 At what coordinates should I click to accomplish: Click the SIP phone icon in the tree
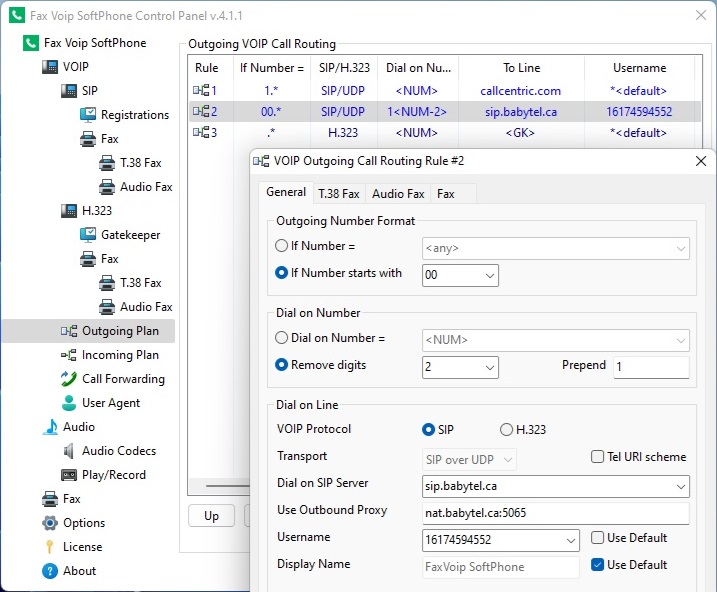(69, 91)
